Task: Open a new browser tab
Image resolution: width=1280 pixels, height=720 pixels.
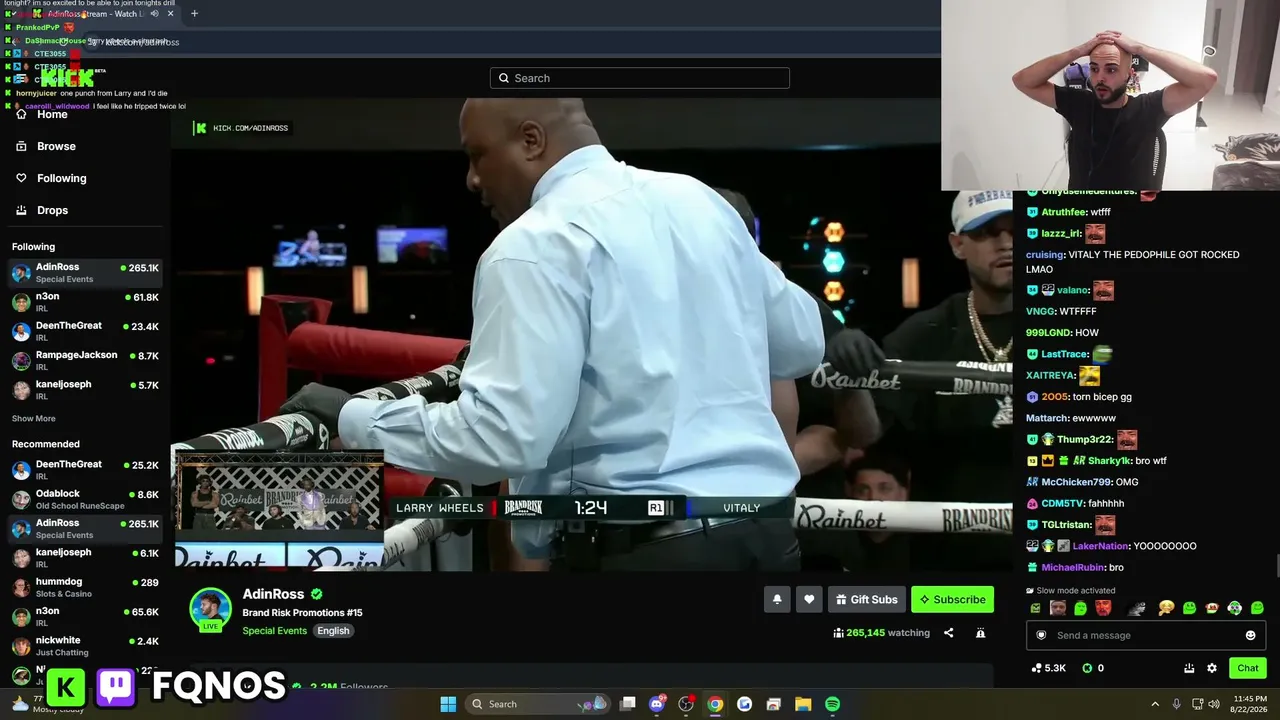Action: pyautogui.click(x=194, y=14)
